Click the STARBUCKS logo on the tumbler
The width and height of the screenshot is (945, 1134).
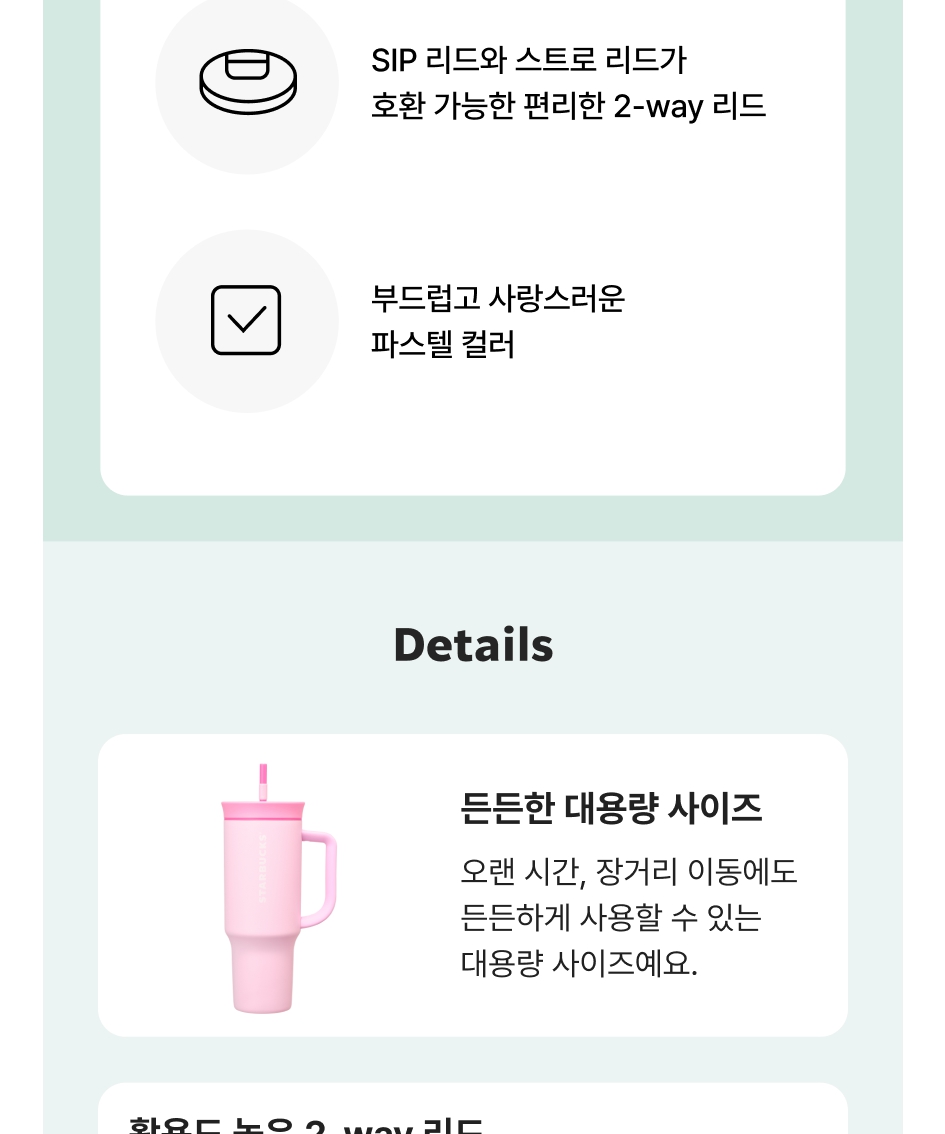click(263, 867)
